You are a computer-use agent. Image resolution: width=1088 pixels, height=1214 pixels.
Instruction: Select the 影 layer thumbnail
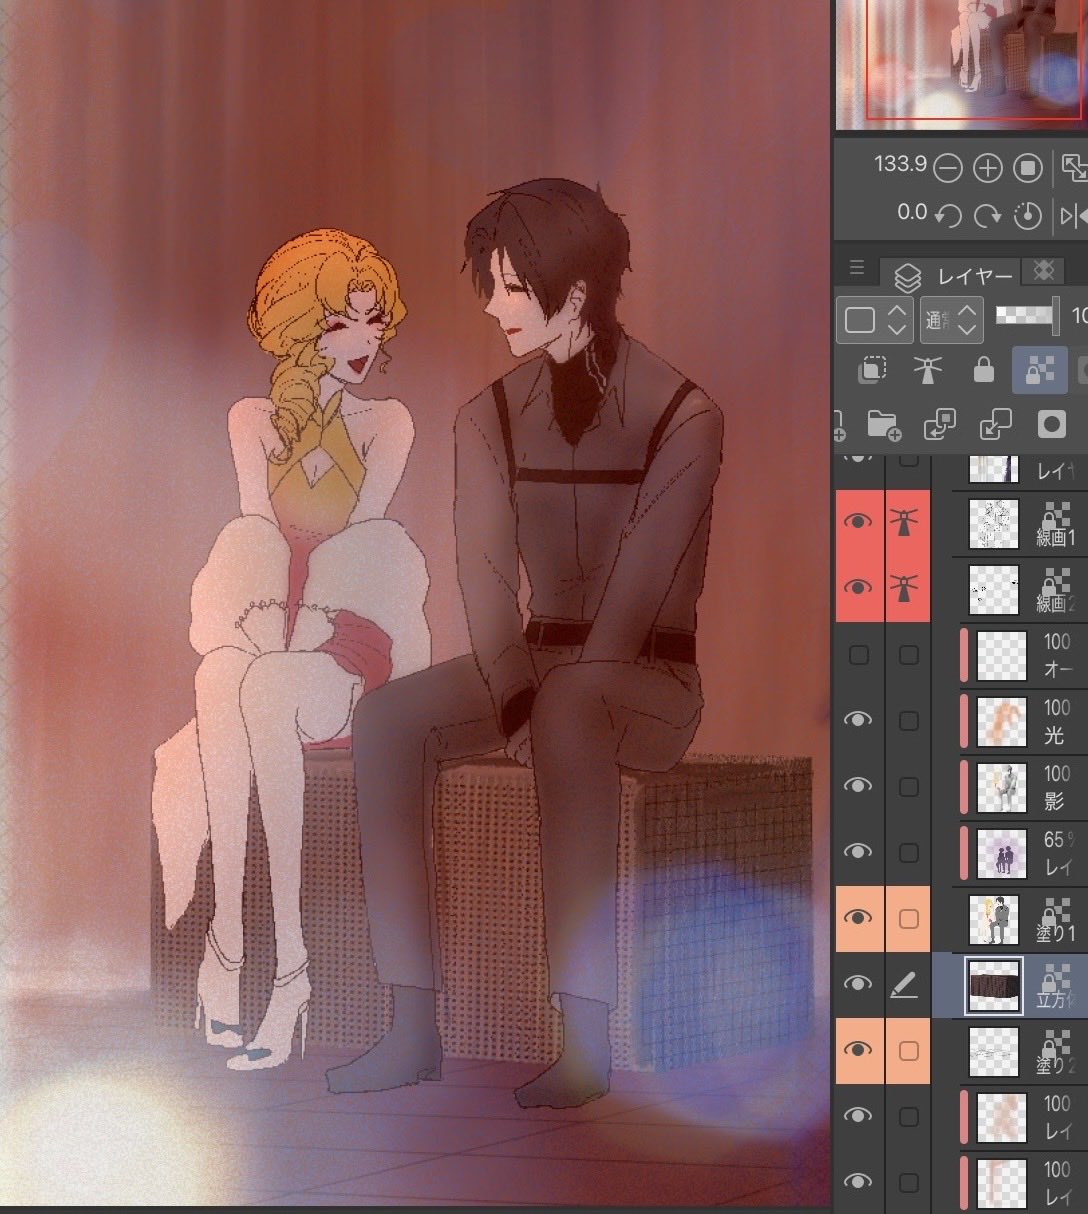[1002, 787]
